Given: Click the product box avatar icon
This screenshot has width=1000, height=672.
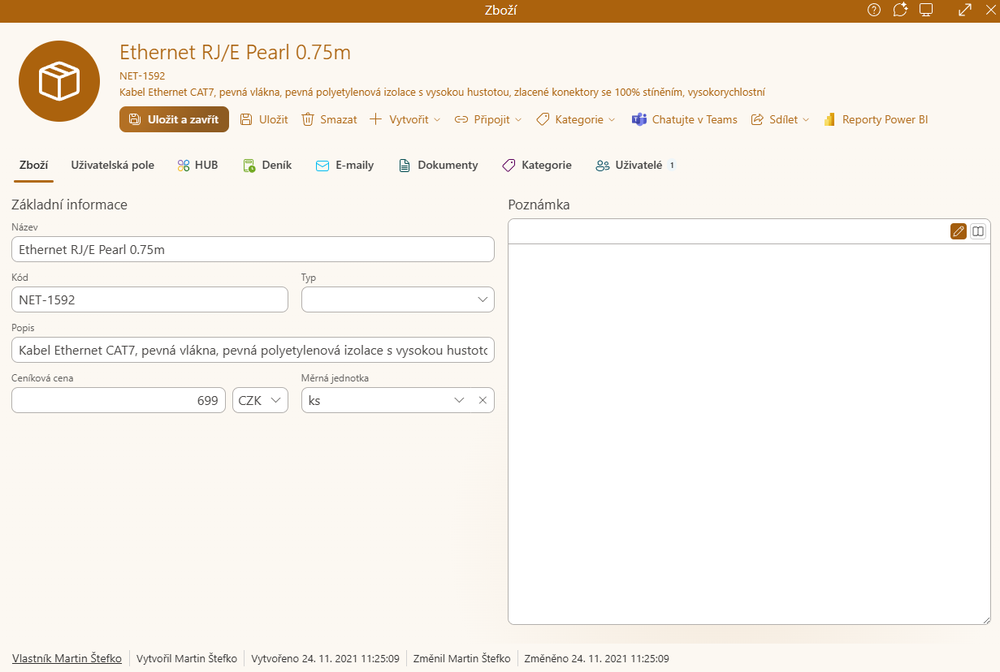Looking at the screenshot, I should pos(59,81).
